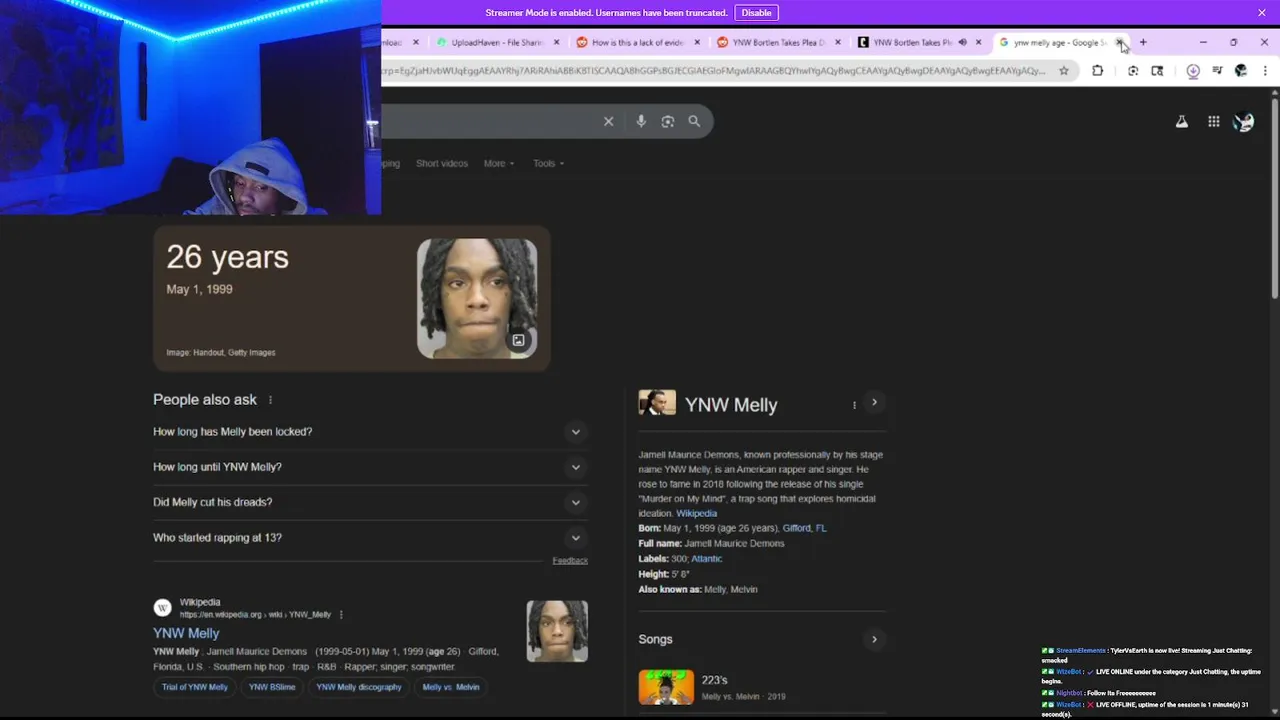Open the Google account avatar
Image resolution: width=1280 pixels, height=720 pixels.
point(1244,122)
